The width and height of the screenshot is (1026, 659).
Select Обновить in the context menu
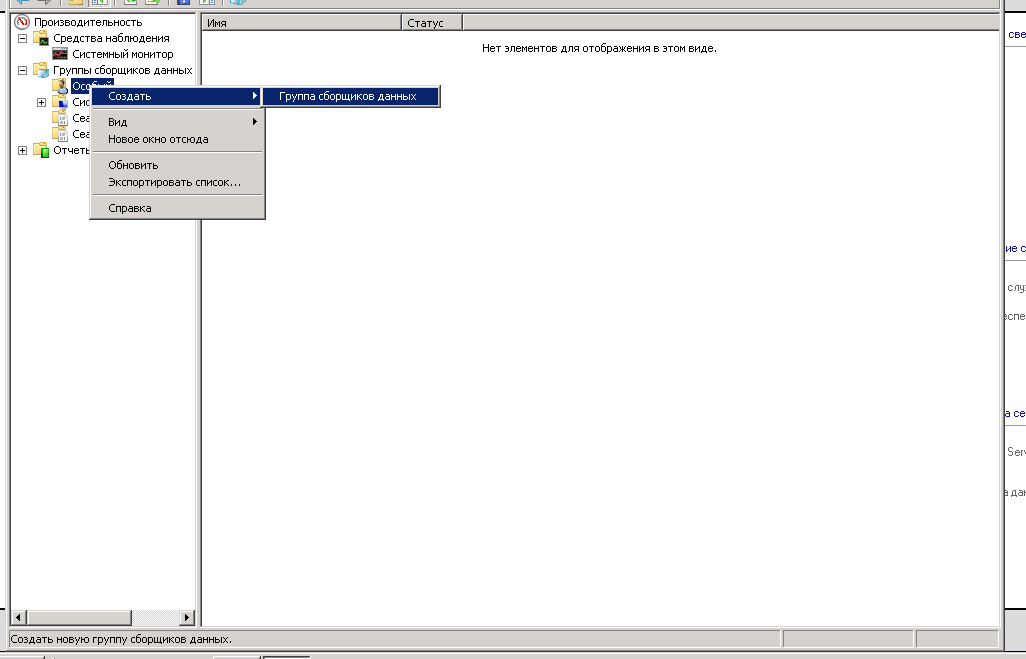[x=133, y=165]
